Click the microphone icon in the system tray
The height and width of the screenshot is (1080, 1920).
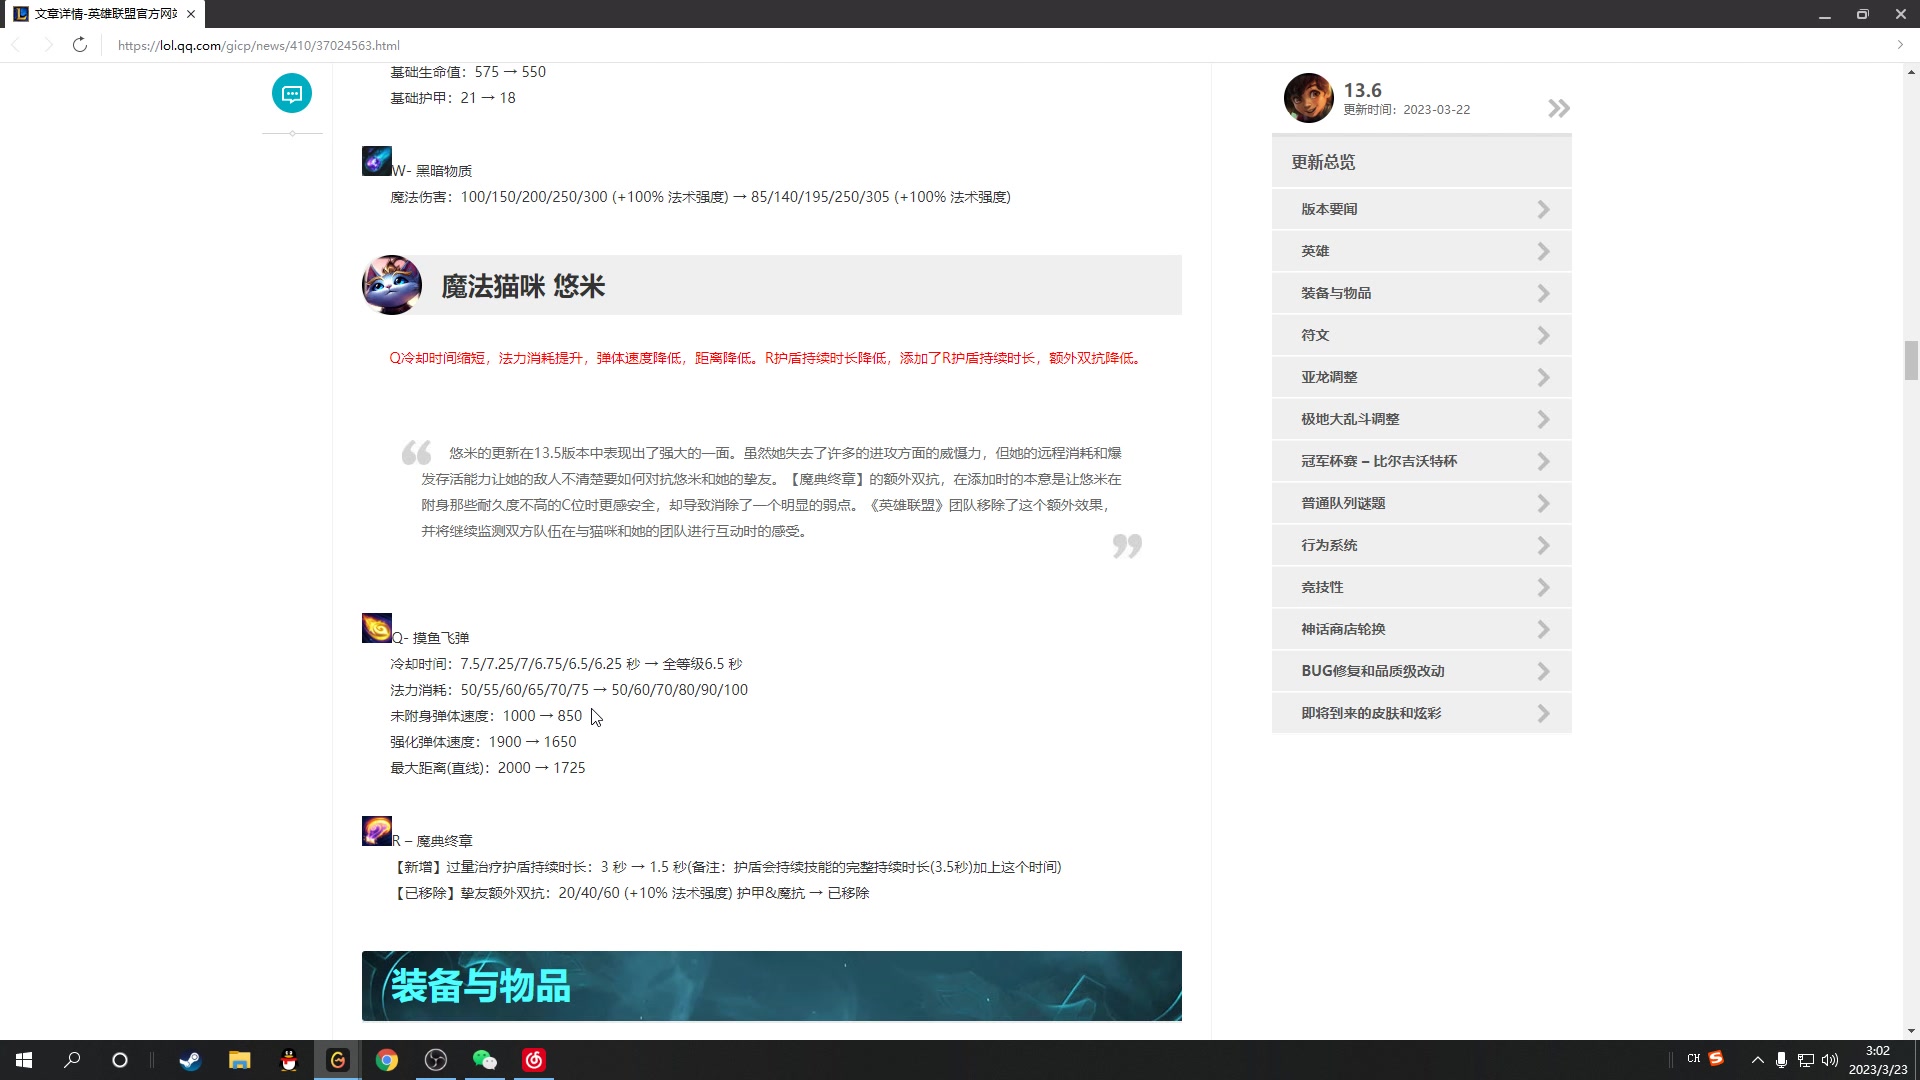tap(1782, 1060)
